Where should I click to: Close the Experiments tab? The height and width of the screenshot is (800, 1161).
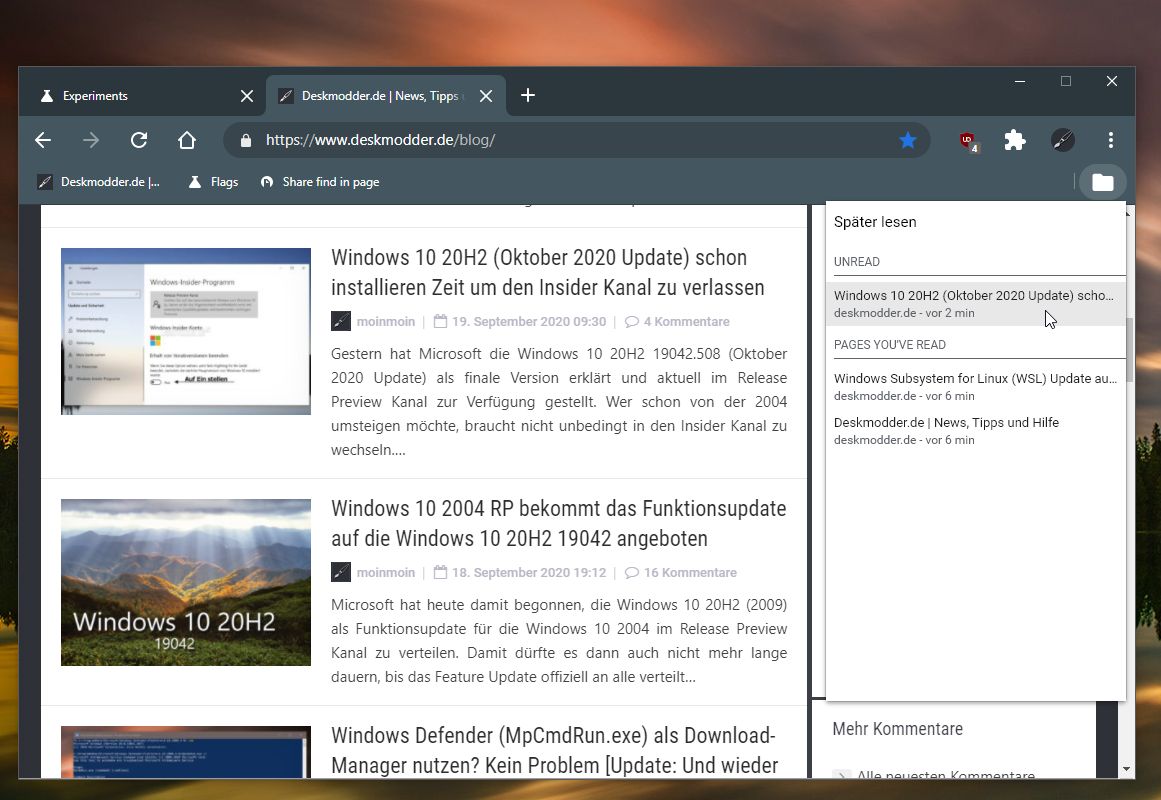coord(247,96)
